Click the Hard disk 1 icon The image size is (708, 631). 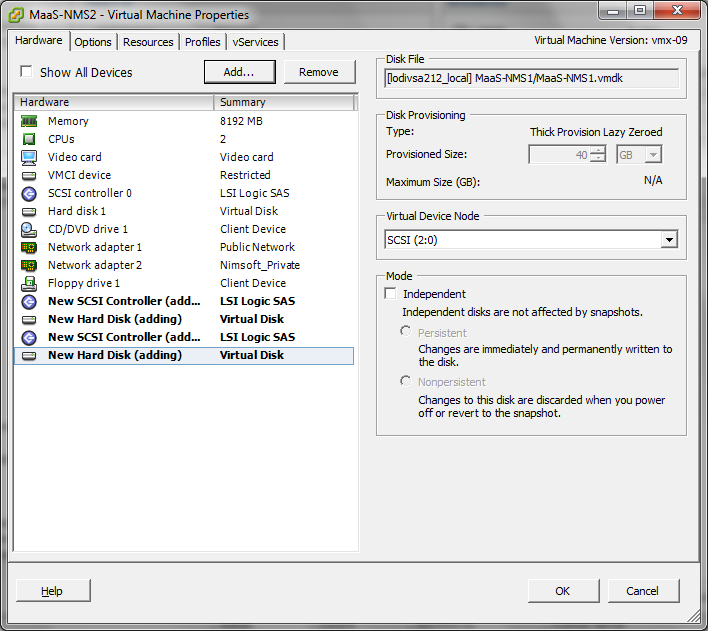pos(29,211)
